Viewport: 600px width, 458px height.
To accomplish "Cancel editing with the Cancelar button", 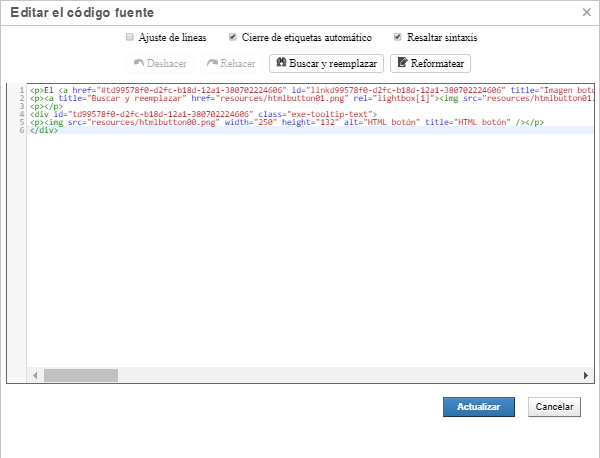I will coord(555,407).
